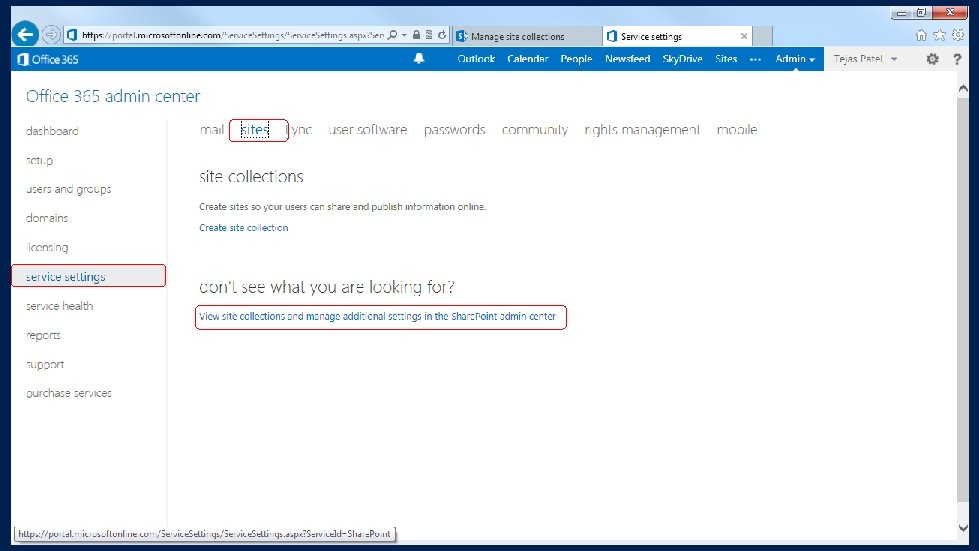979x551 pixels.
Task: Open reports in left navigation
Action: (x=43, y=335)
